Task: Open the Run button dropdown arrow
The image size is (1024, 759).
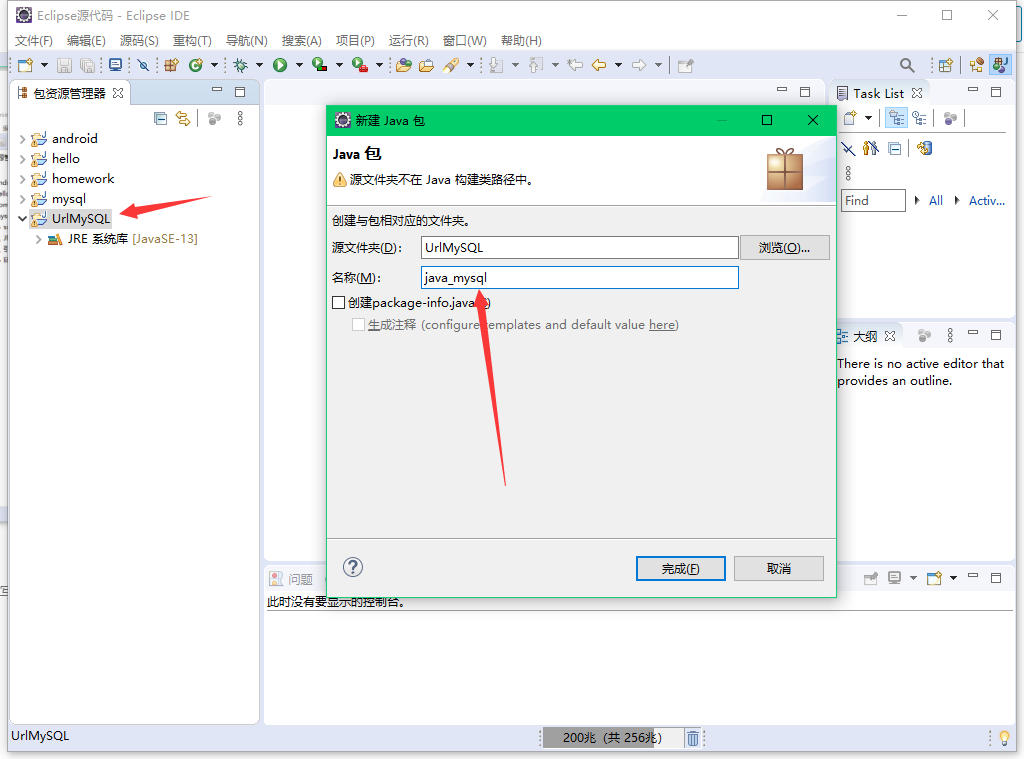Action: 298,64
